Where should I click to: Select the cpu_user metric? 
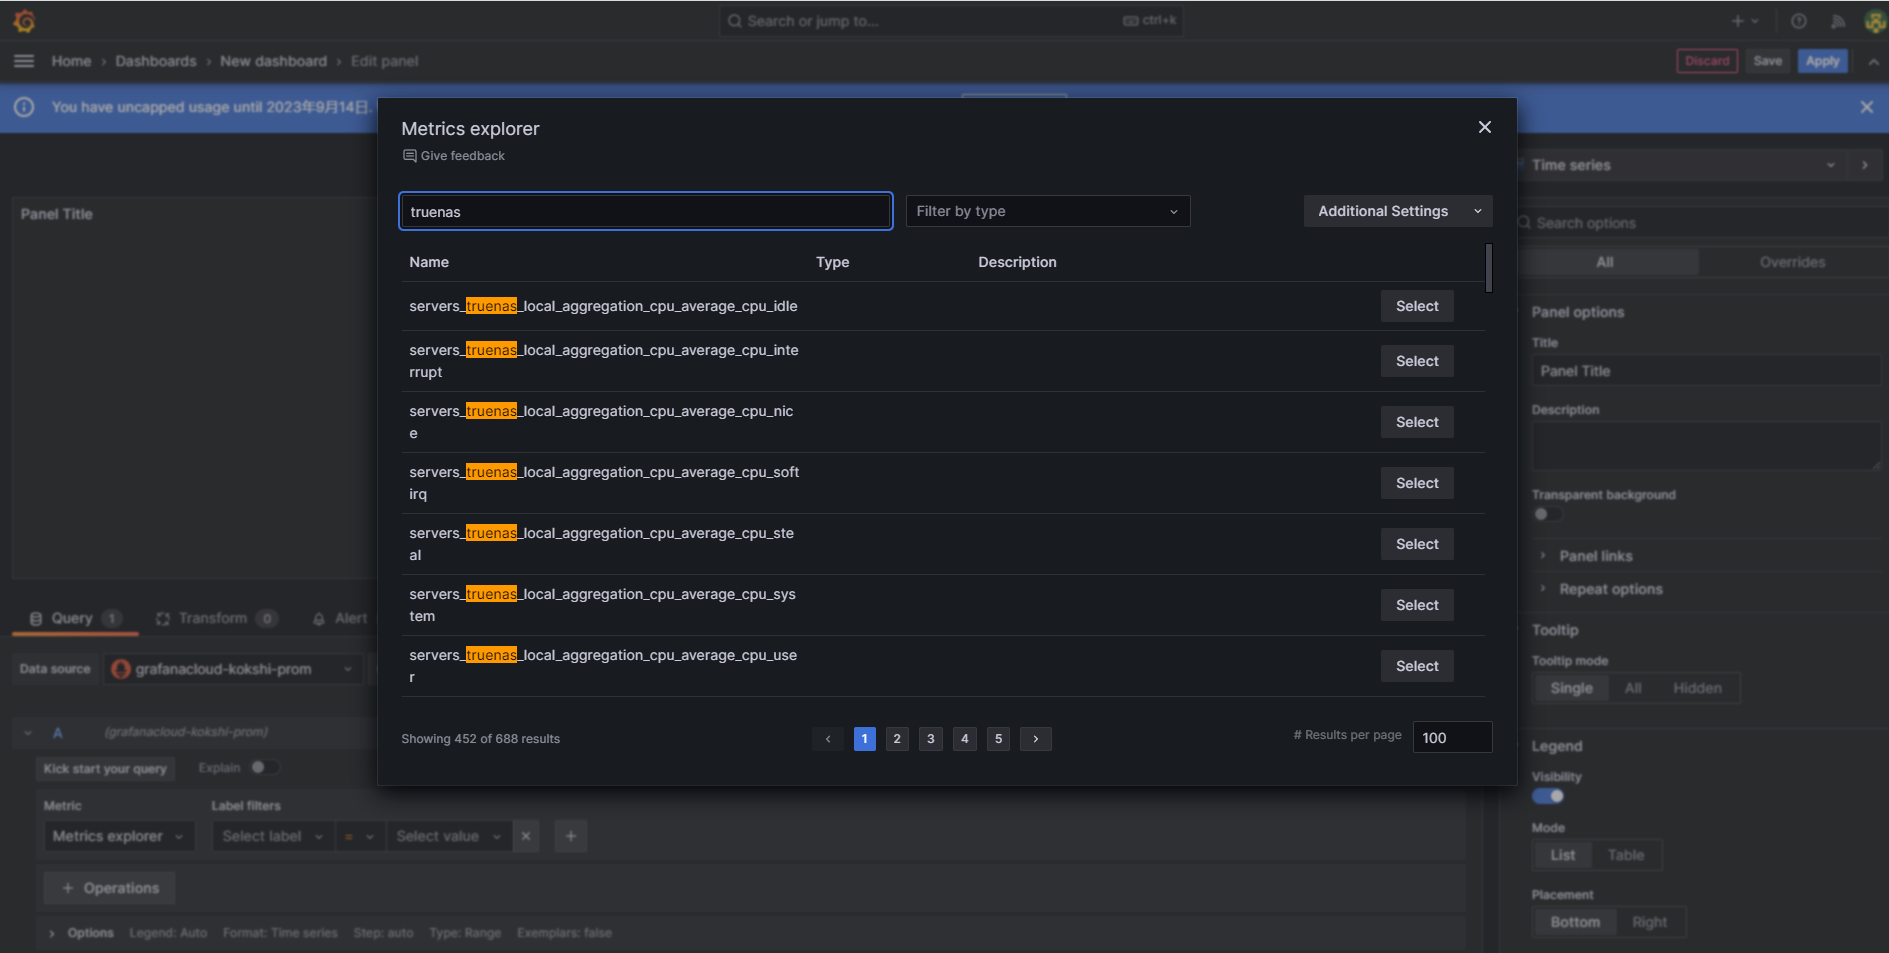point(1417,666)
